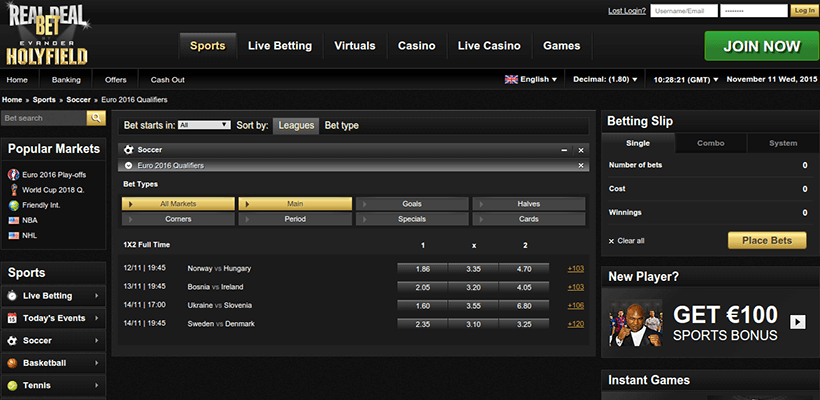820x400 pixels.
Task: Open the Live Betting main tab
Action: pyautogui.click(x=280, y=46)
